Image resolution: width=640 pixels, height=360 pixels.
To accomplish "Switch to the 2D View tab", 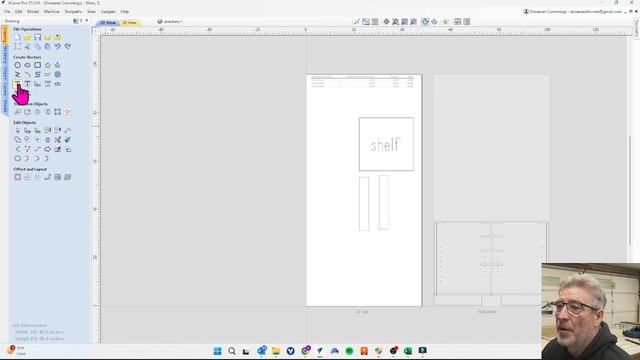I will pos(108,22).
